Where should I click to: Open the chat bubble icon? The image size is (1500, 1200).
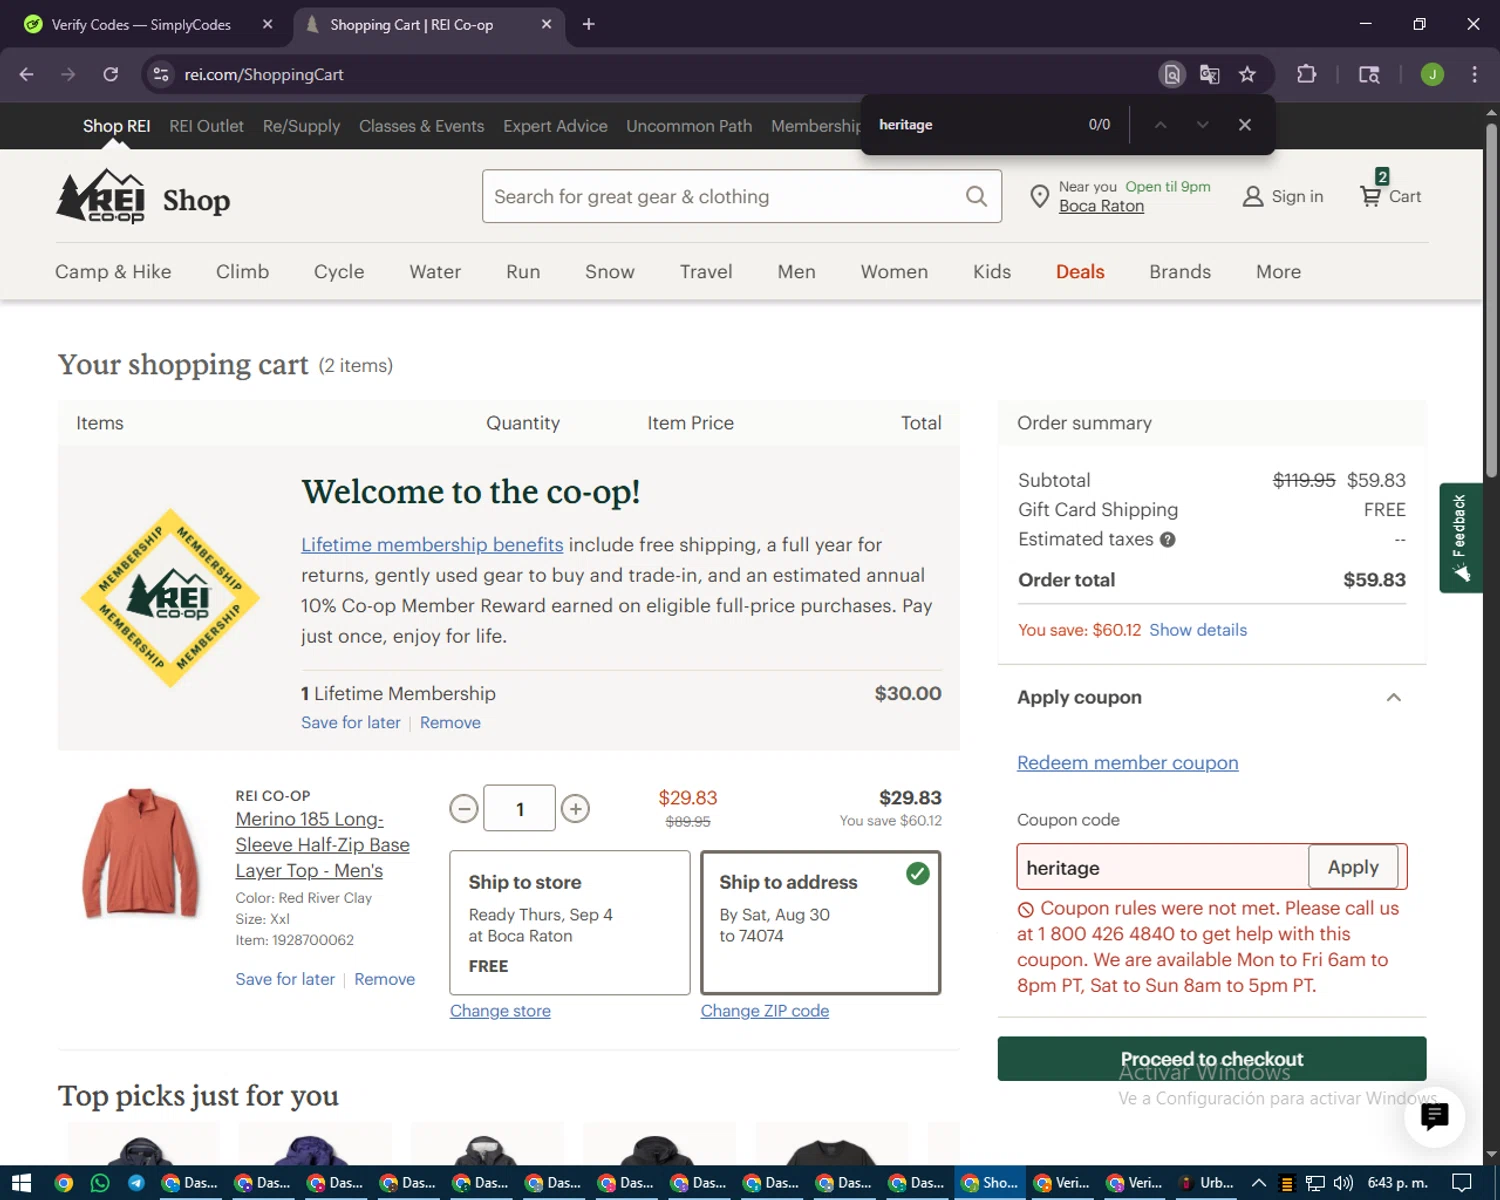1434,1116
